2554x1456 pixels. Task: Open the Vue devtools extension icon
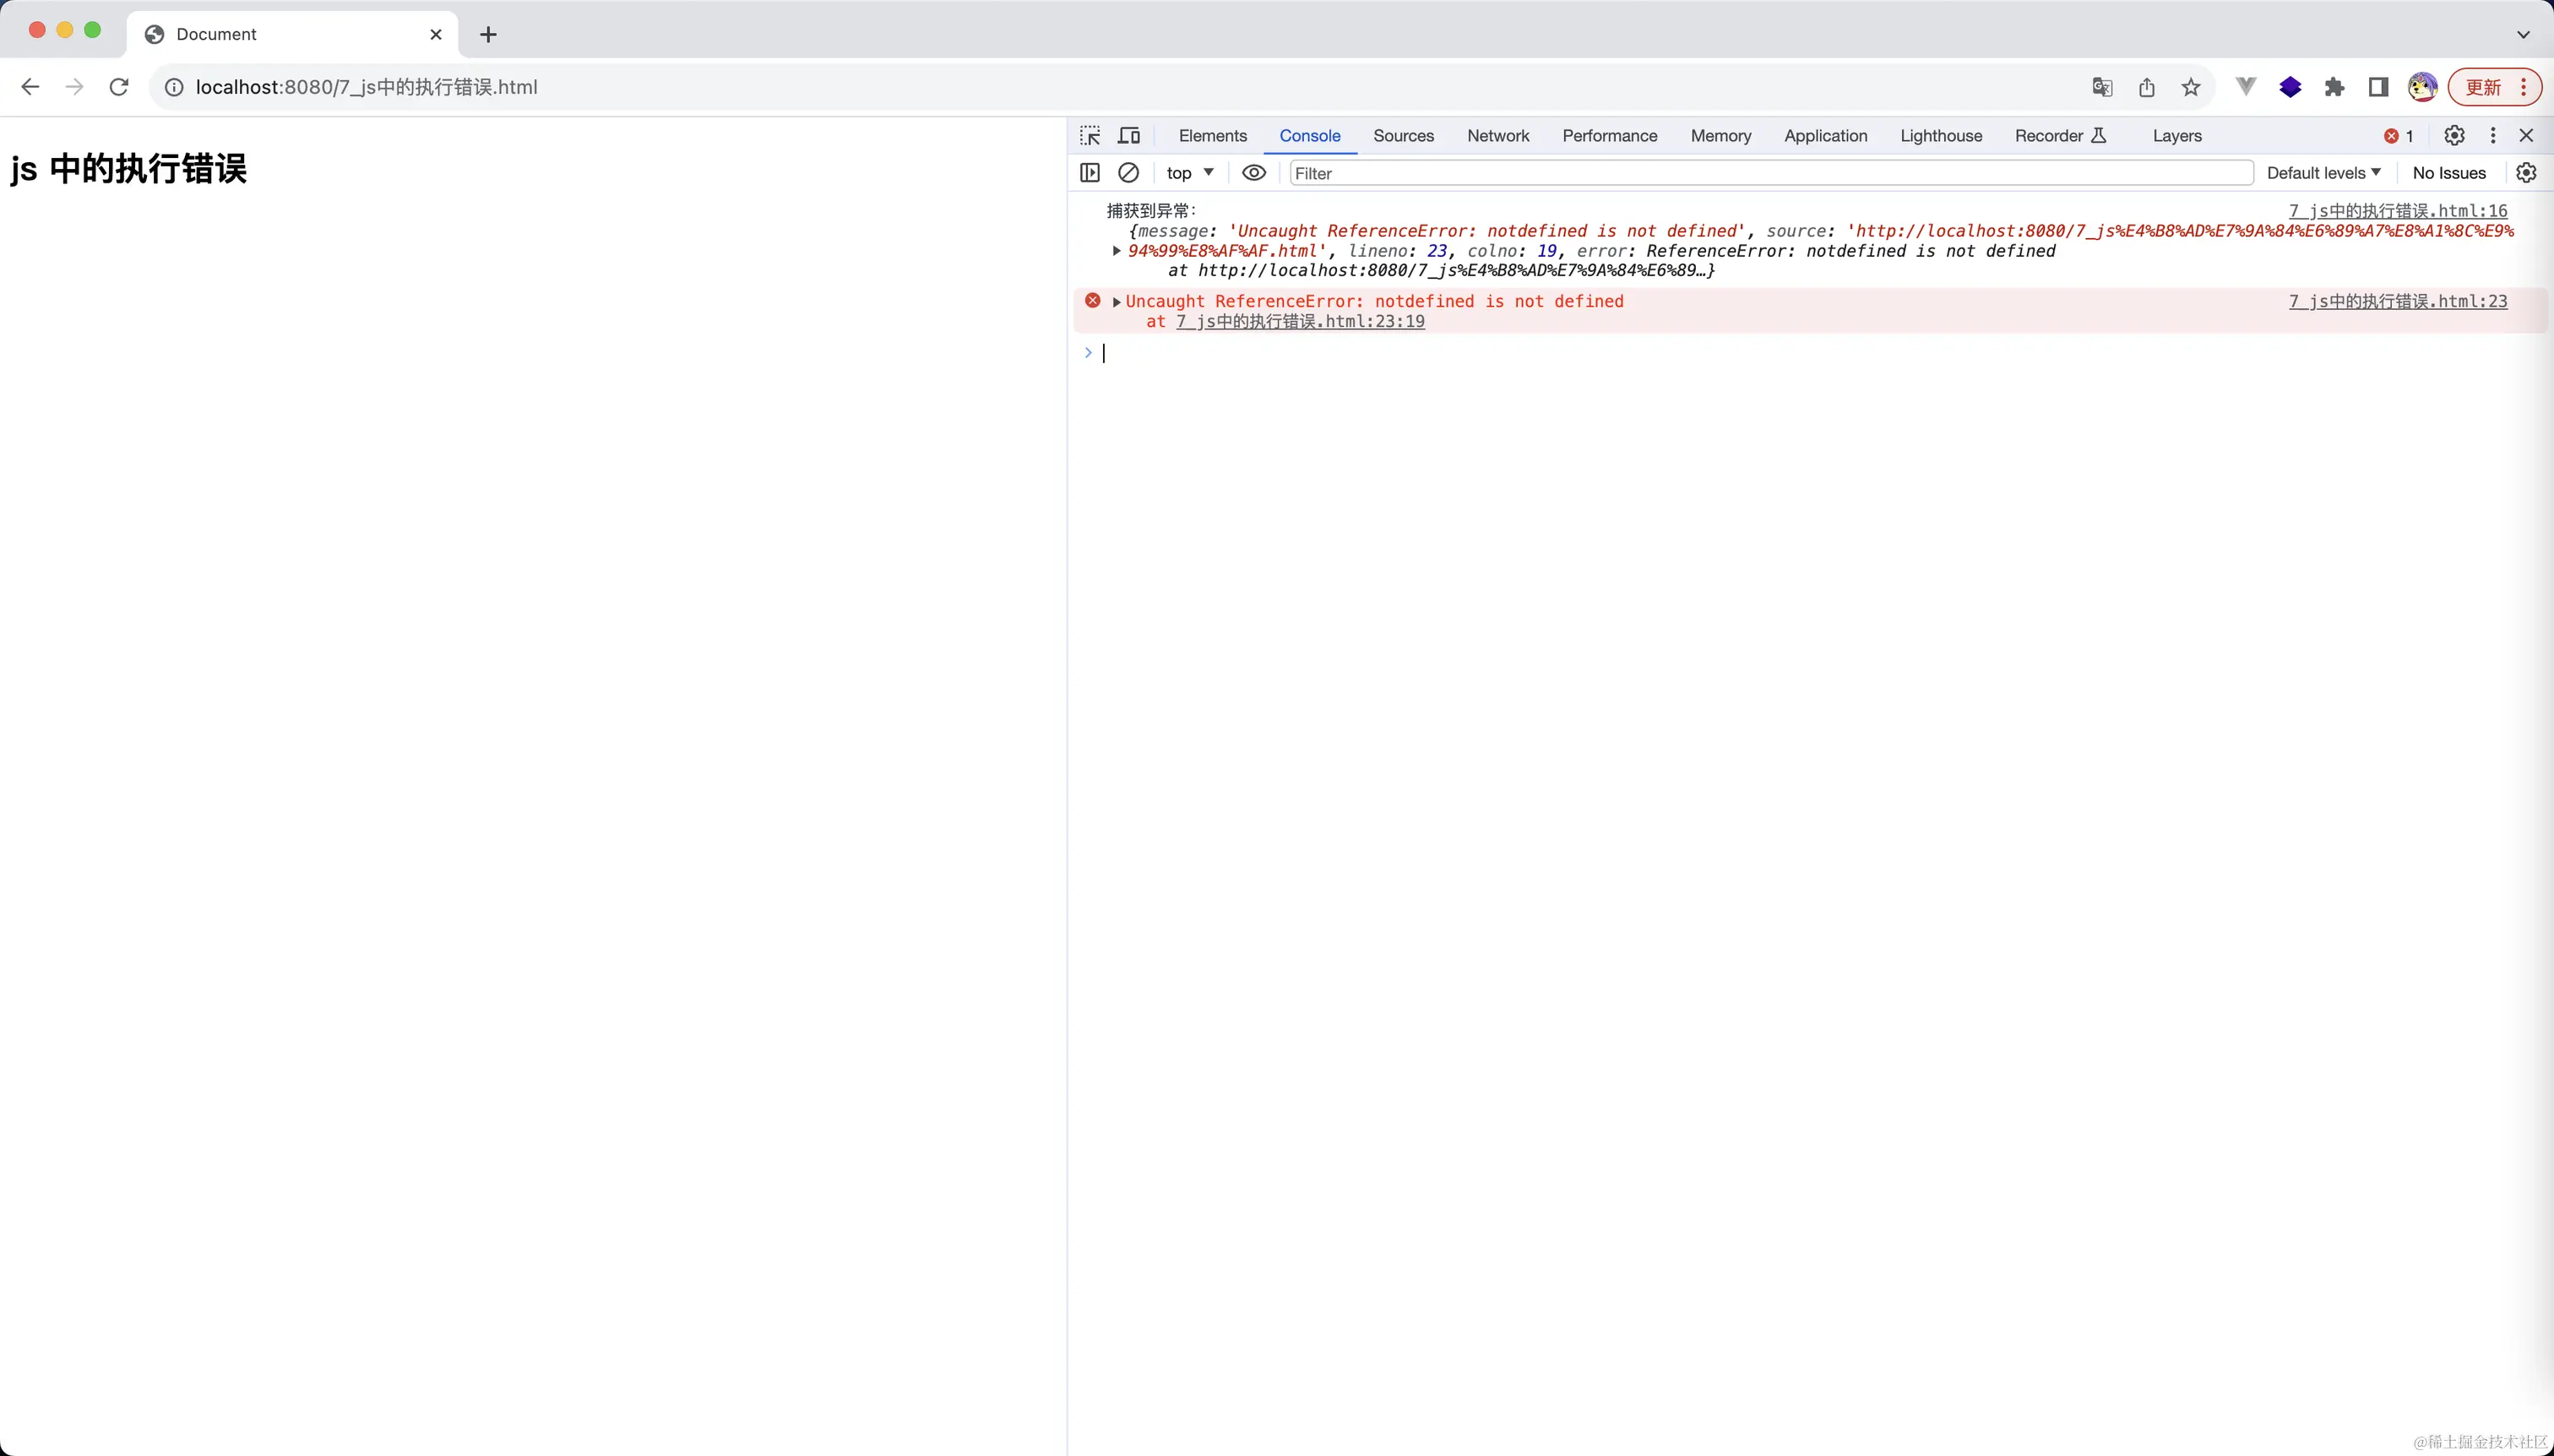pyautogui.click(x=2245, y=87)
